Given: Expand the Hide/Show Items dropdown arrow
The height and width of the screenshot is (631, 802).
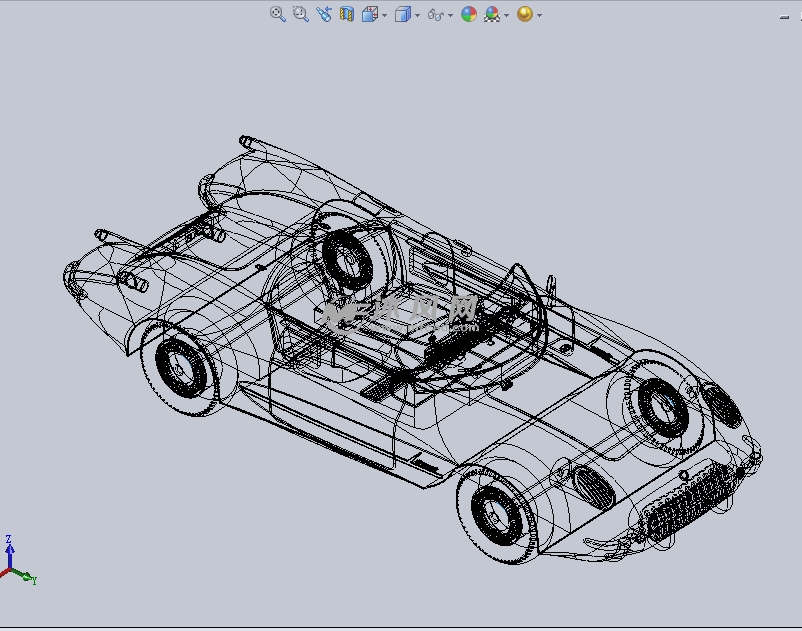Looking at the screenshot, I should coord(450,15).
